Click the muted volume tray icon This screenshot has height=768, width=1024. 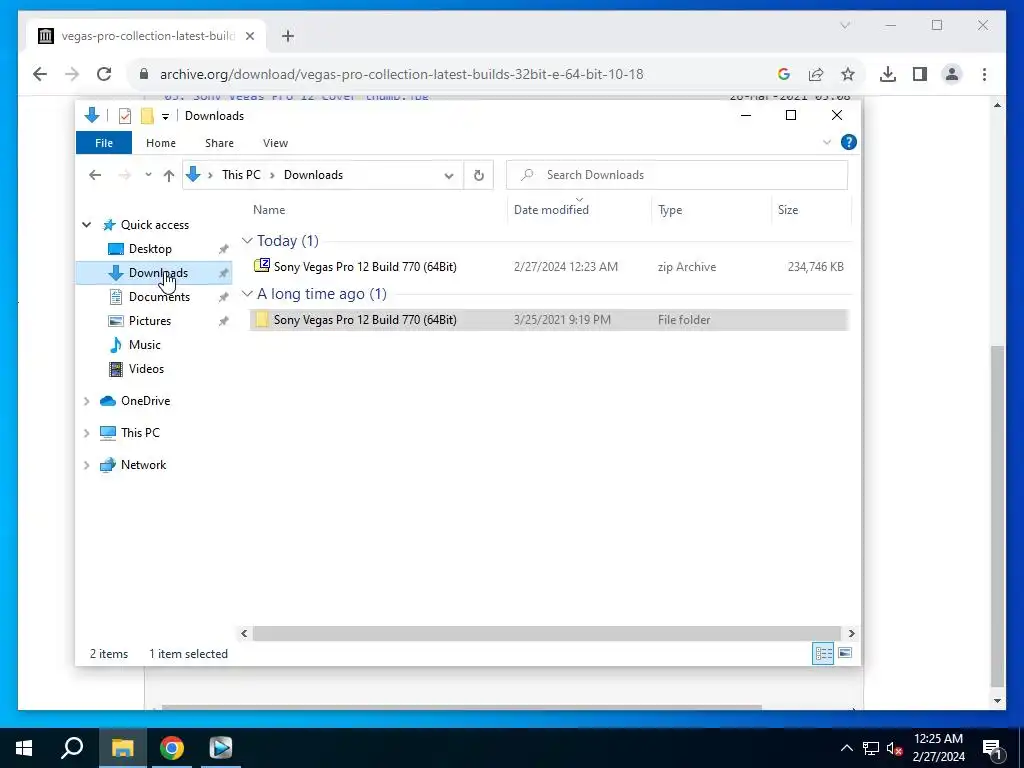894,748
